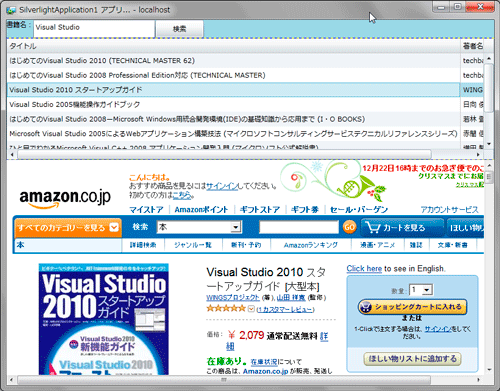Follow the Click here English link

(364, 269)
